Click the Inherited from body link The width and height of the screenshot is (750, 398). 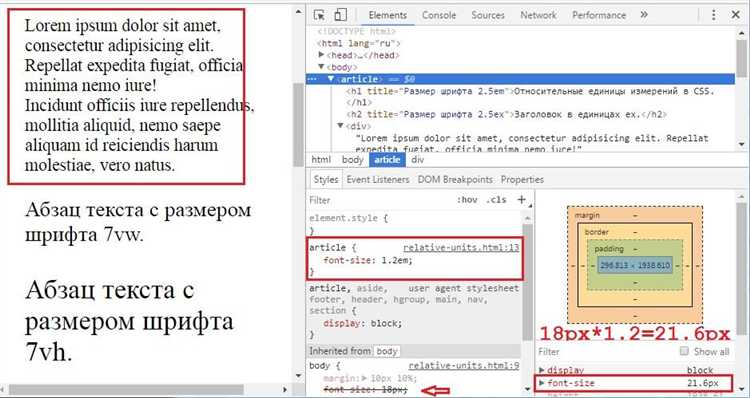(387, 351)
